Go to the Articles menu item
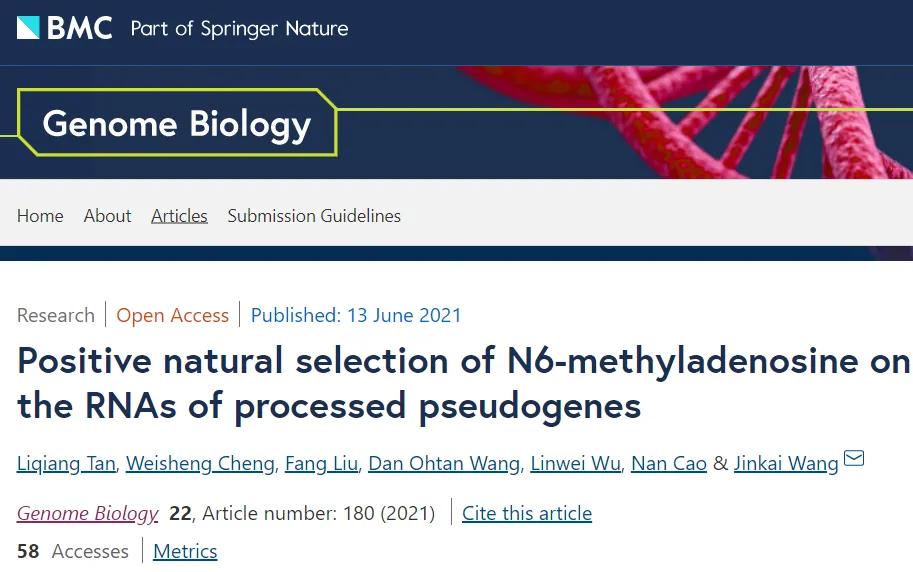 click(x=179, y=216)
